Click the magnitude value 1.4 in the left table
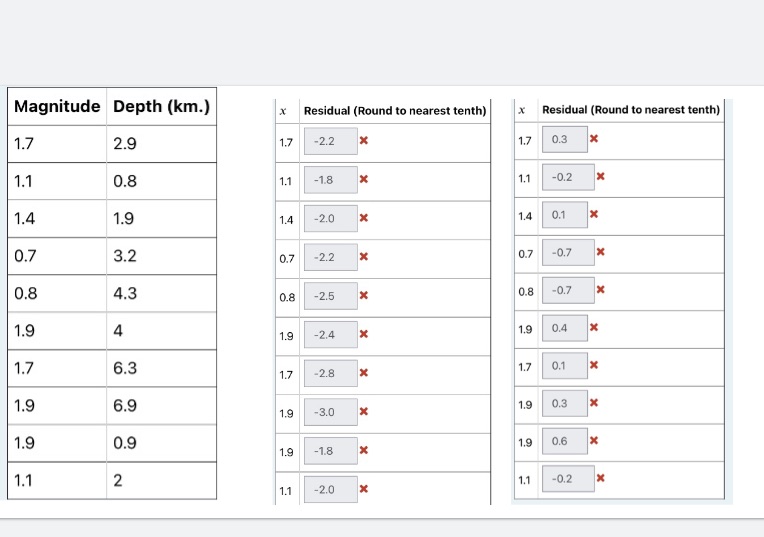Screen dimensions: 764x537 click(x=24, y=218)
